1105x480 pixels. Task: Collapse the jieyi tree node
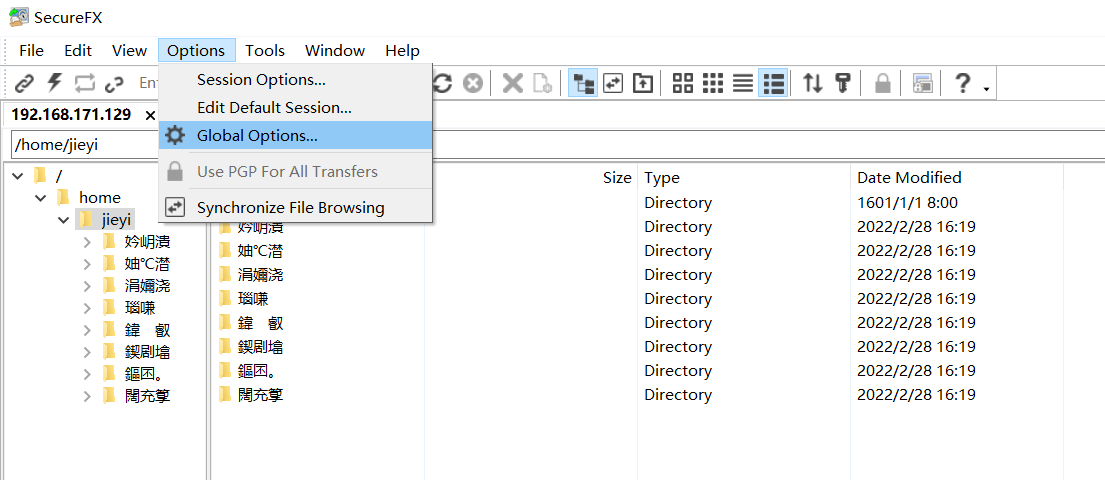pyautogui.click(x=63, y=221)
